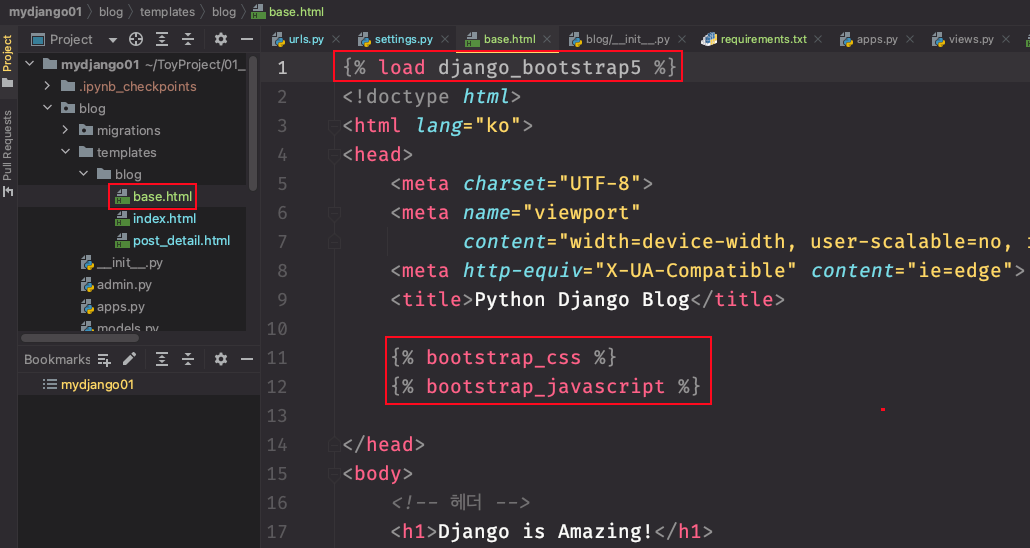The height and width of the screenshot is (548, 1030).
Task: Close the settings.py tab
Action: point(445,39)
